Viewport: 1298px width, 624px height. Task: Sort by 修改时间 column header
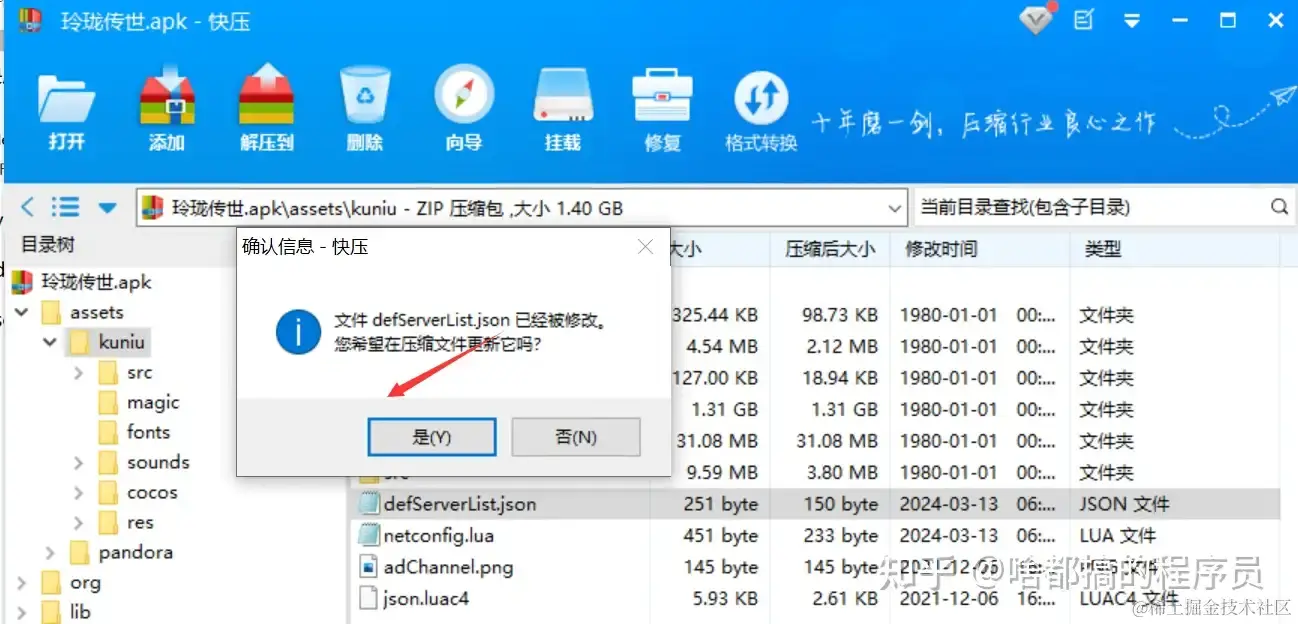[x=942, y=249]
